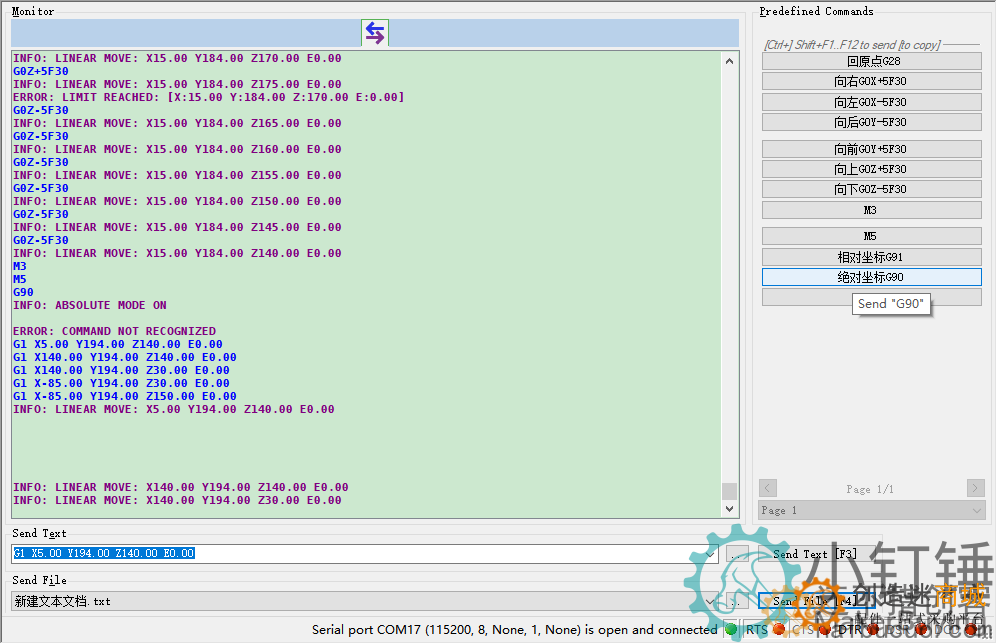Viewport: 997px width, 644px height.
Task: Send relative coordinates 相对坐标G91
Action: 872,257
